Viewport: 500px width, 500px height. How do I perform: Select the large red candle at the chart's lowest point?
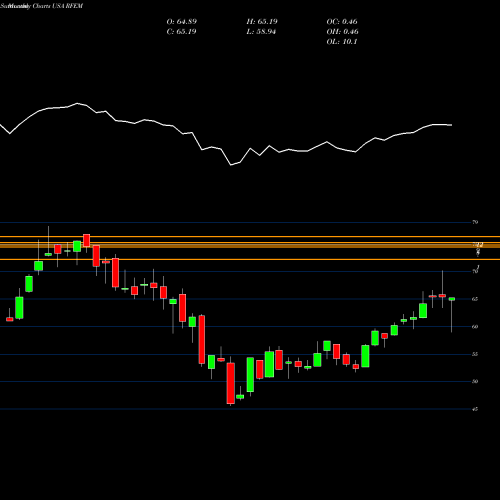click(231, 383)
